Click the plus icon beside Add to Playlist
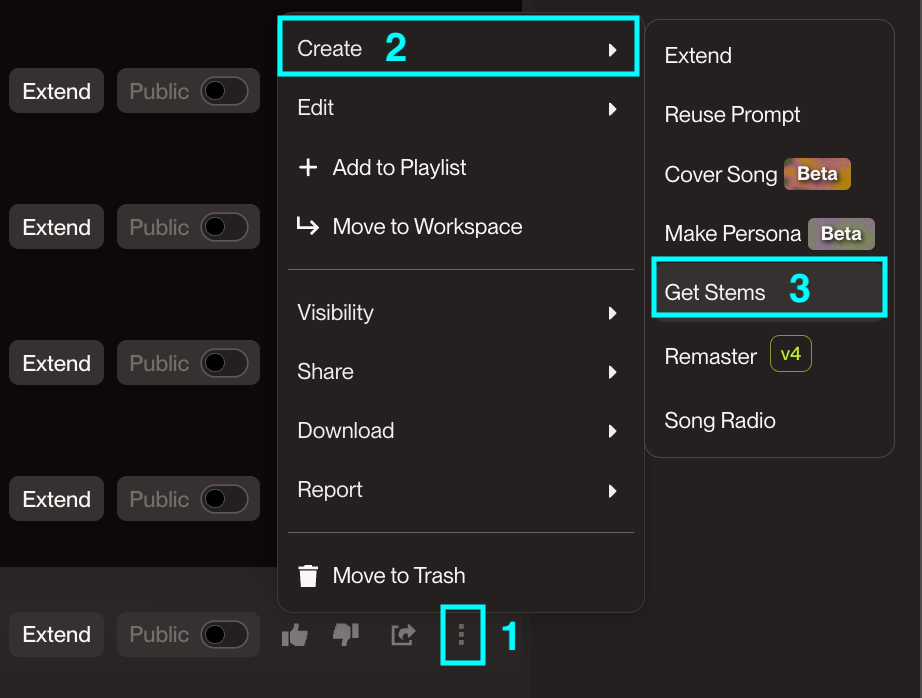This screenshot has width=922, height=698. (308, 168)
